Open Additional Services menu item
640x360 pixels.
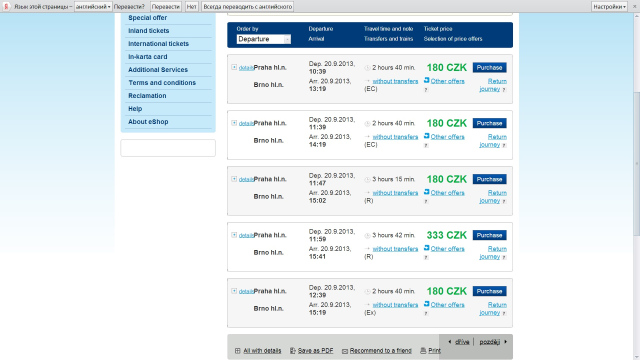pos(158,70)
